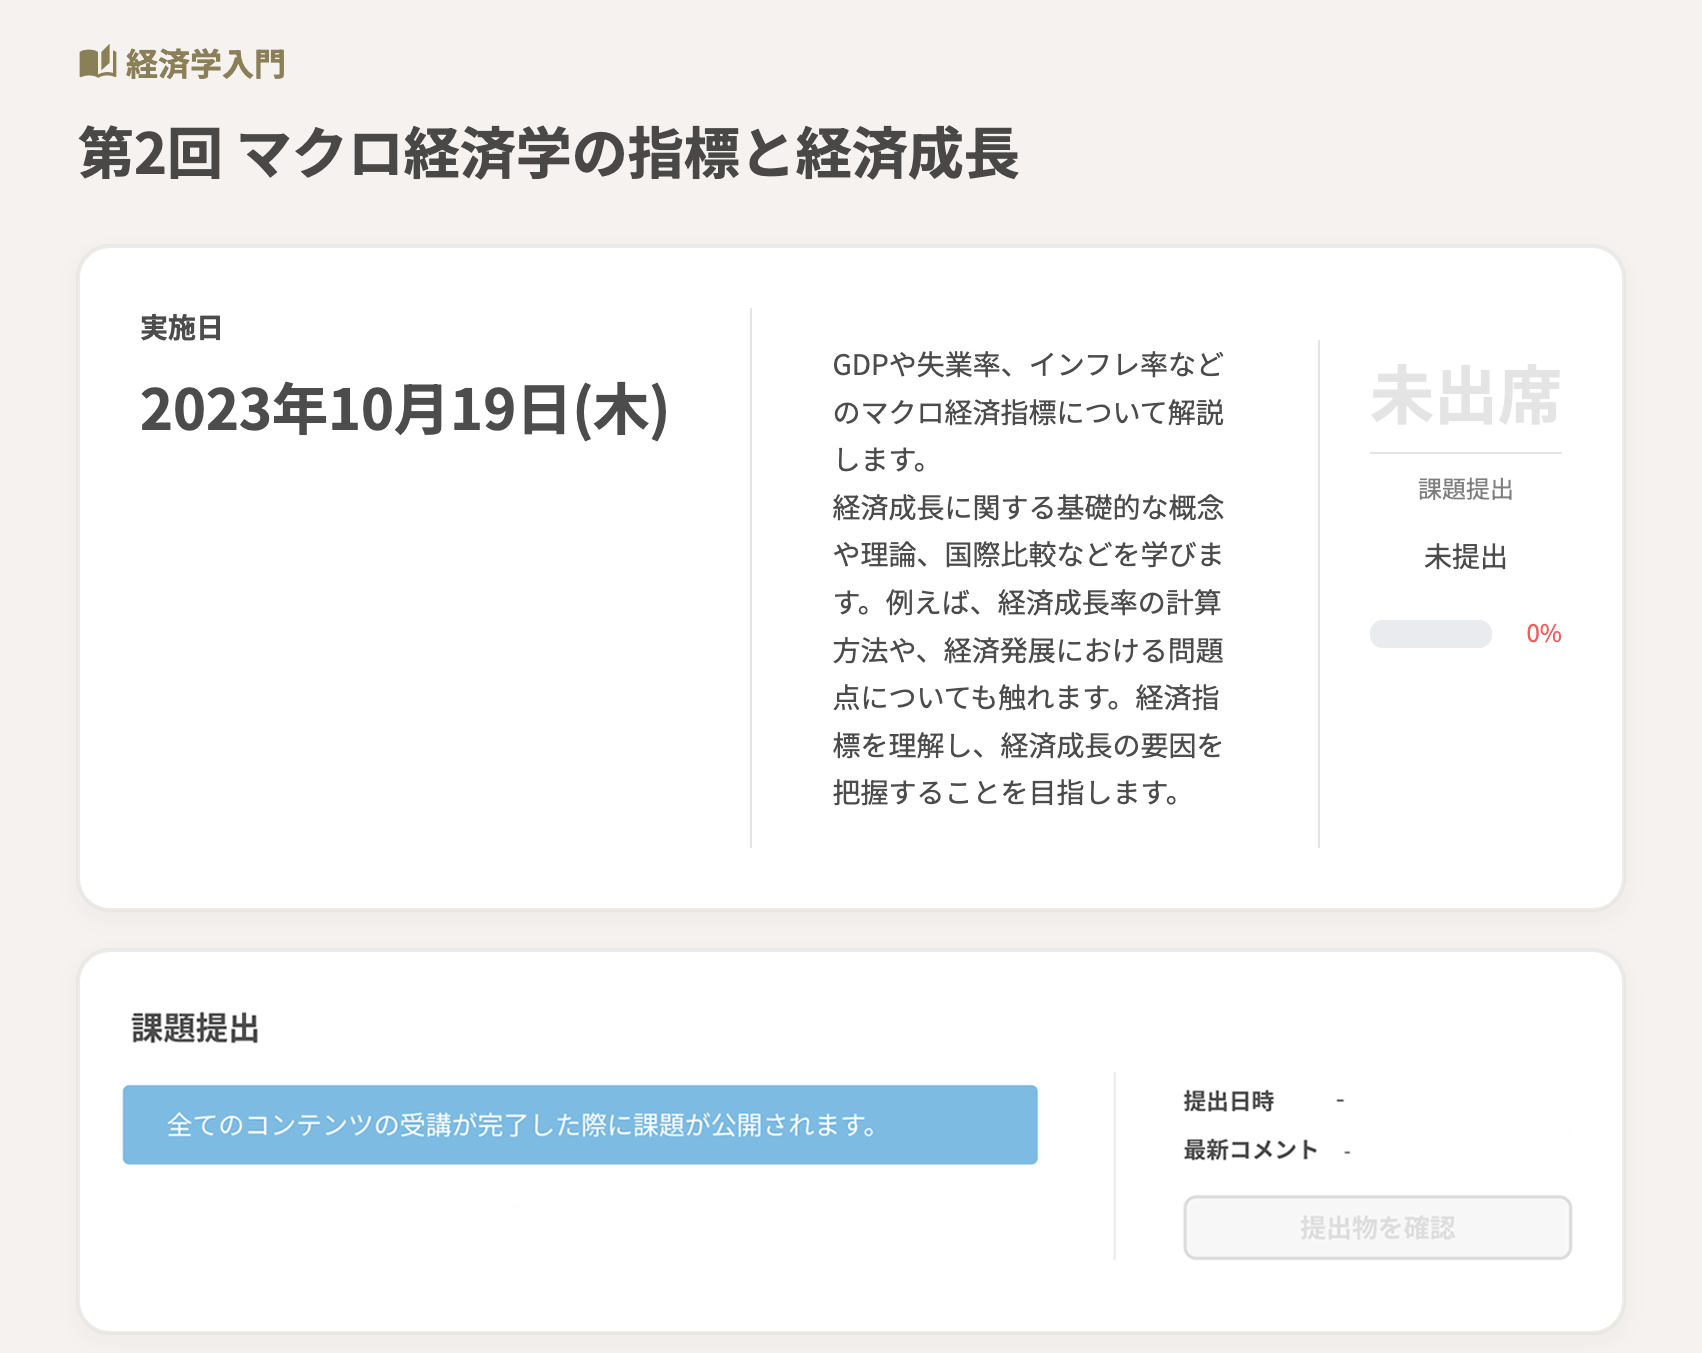Screen dimensions: 1702x1353
Task: Click the dash value beside 最新コメント
Action: [1348, 1152]
